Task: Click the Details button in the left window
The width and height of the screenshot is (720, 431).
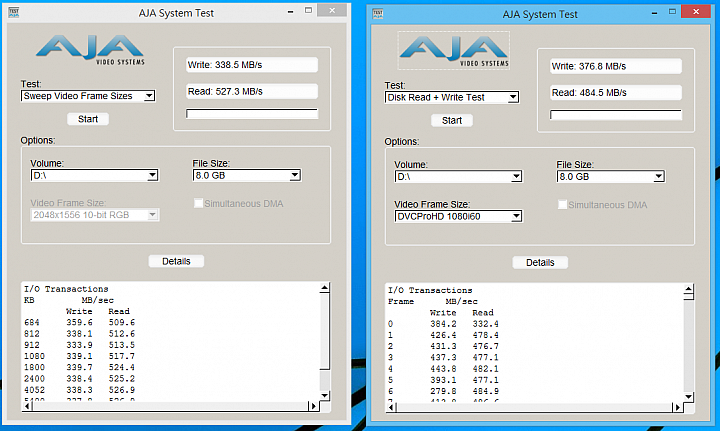Action: 176,261
